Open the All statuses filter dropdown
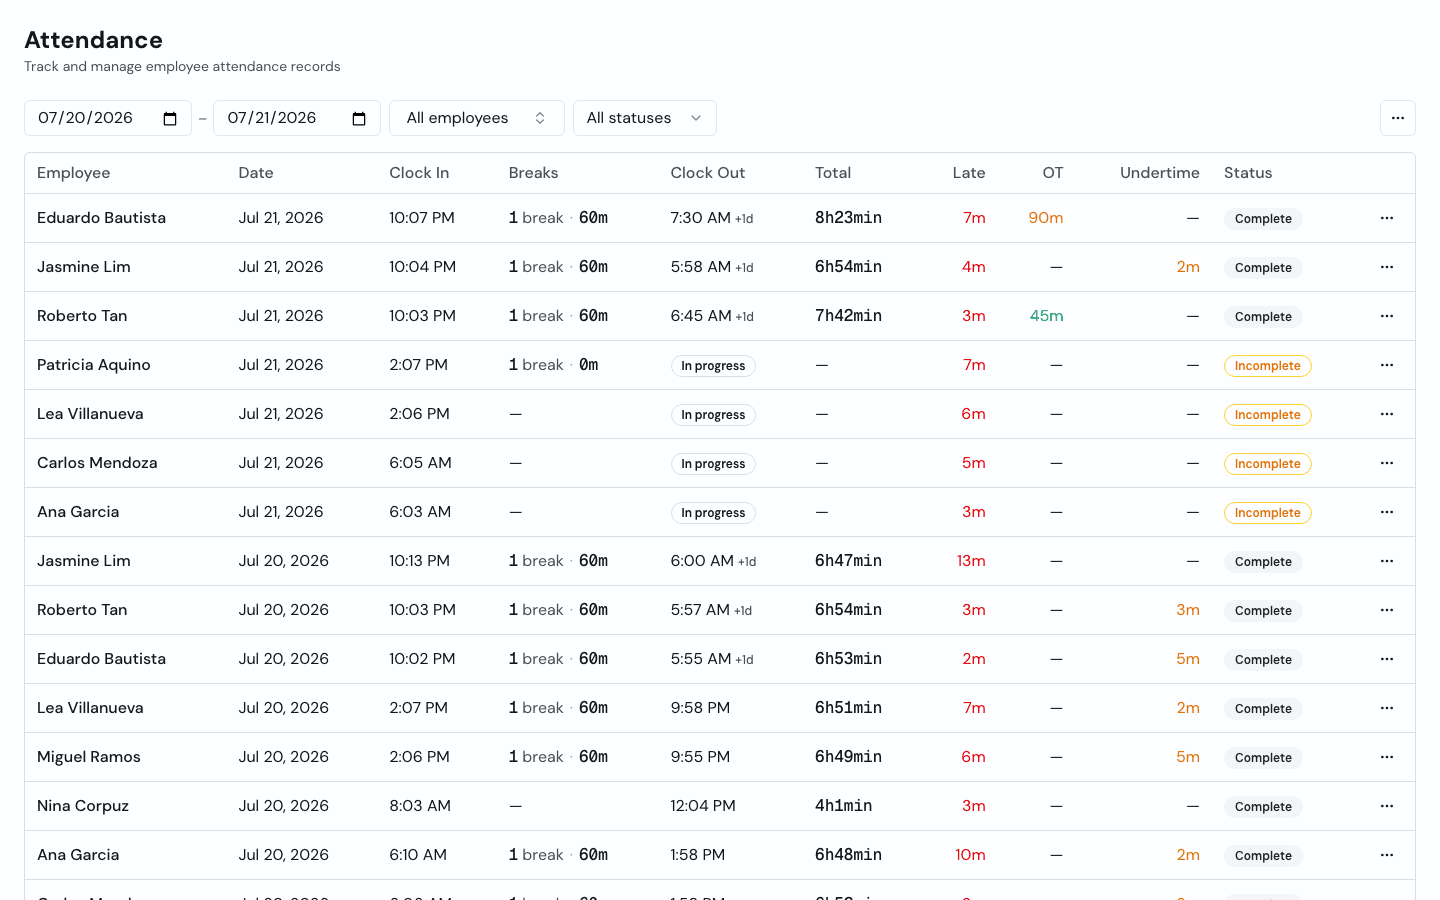 (x=644, y=118)
